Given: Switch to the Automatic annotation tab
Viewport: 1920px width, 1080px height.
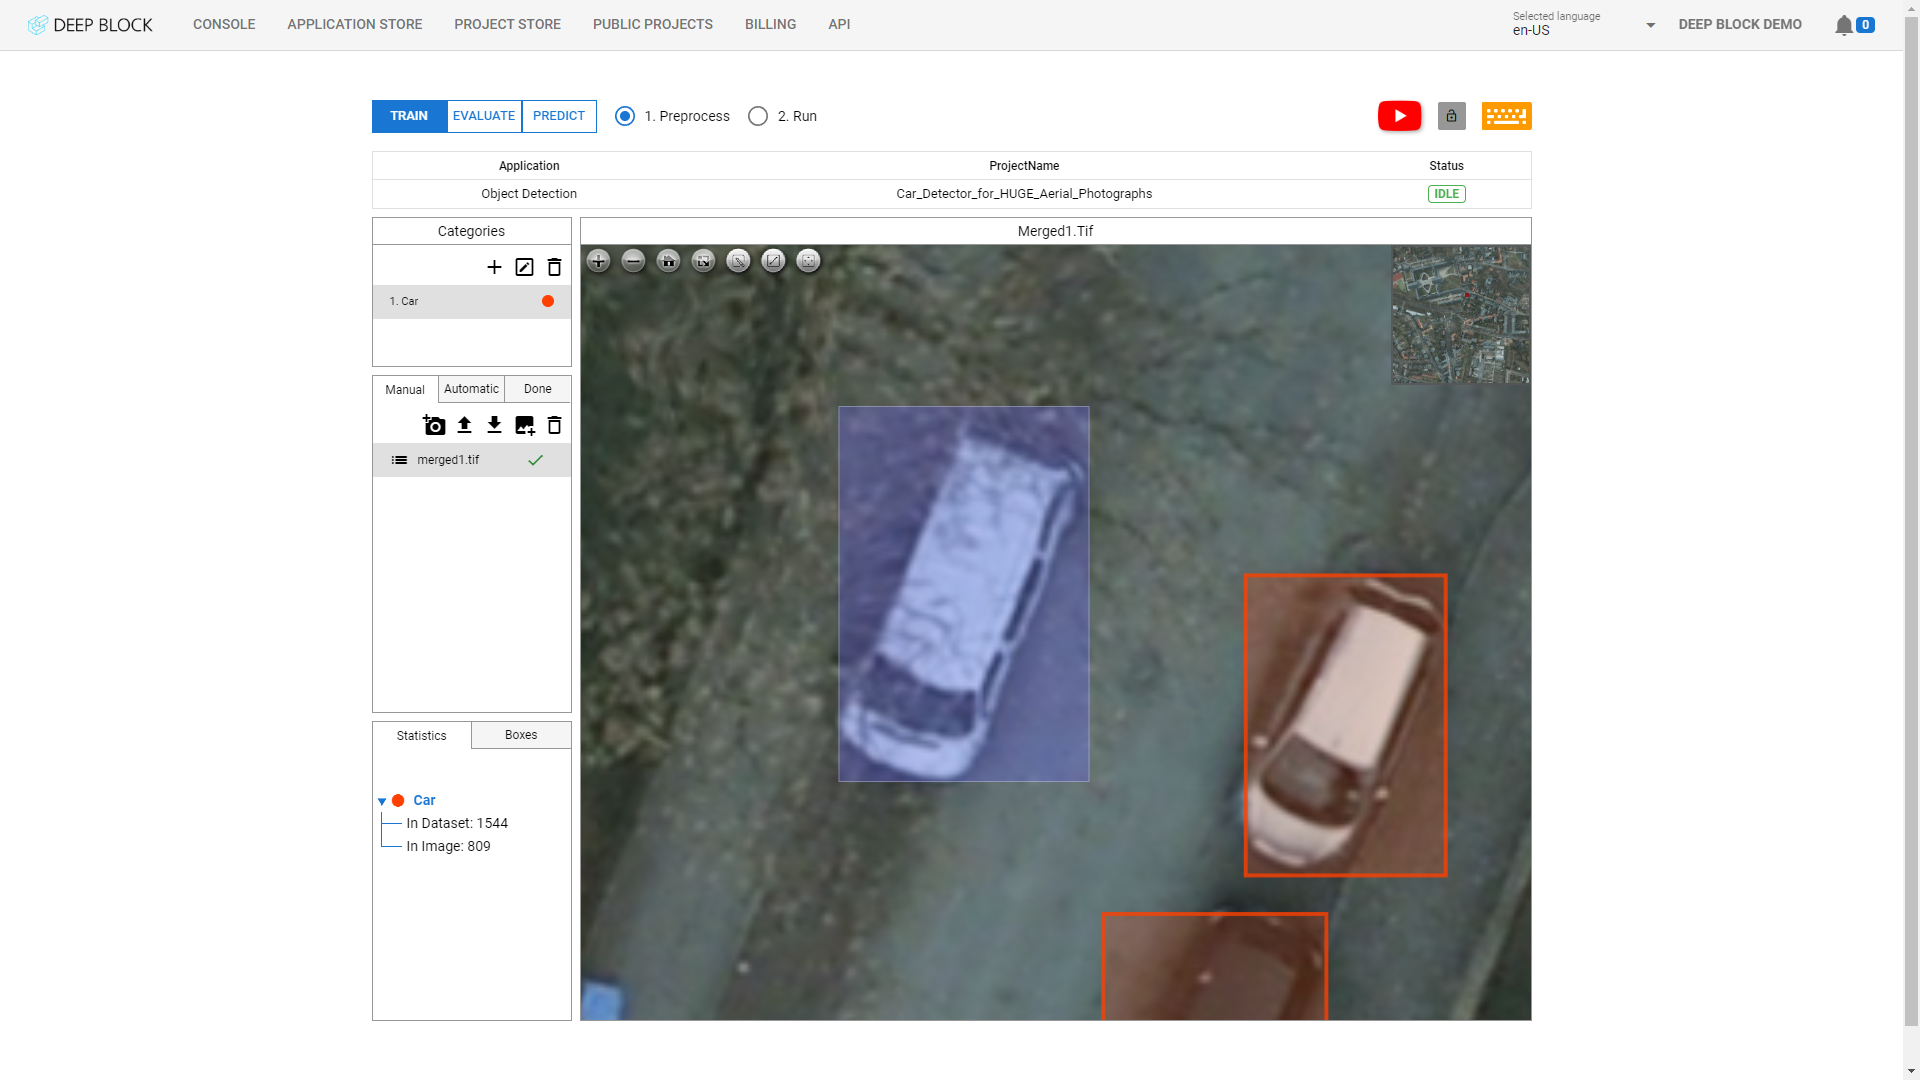Looking at the screenshot, I should (471, 389).
